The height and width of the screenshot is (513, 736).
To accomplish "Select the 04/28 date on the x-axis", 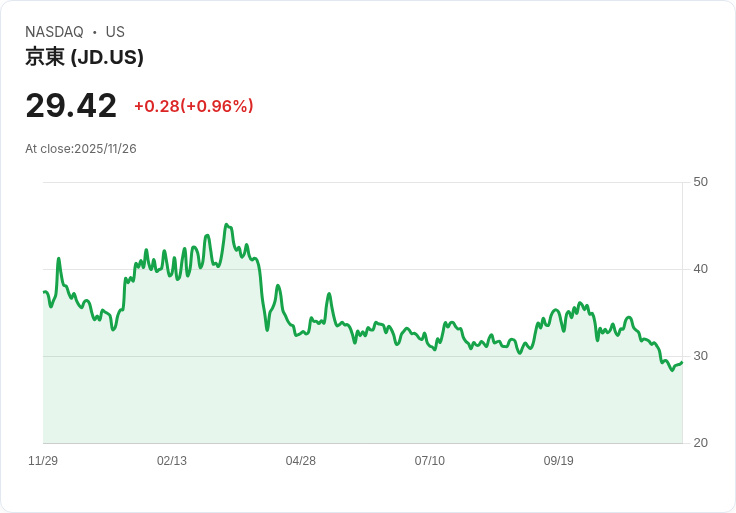I will 301,461.
